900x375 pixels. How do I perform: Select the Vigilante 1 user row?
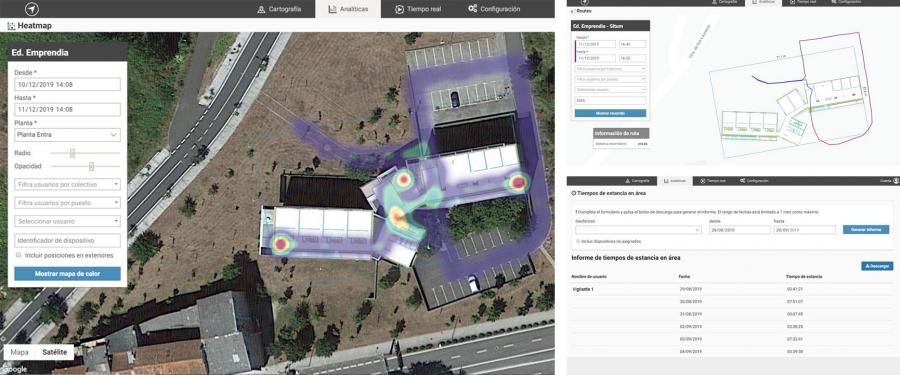click(x=583, y=289)
